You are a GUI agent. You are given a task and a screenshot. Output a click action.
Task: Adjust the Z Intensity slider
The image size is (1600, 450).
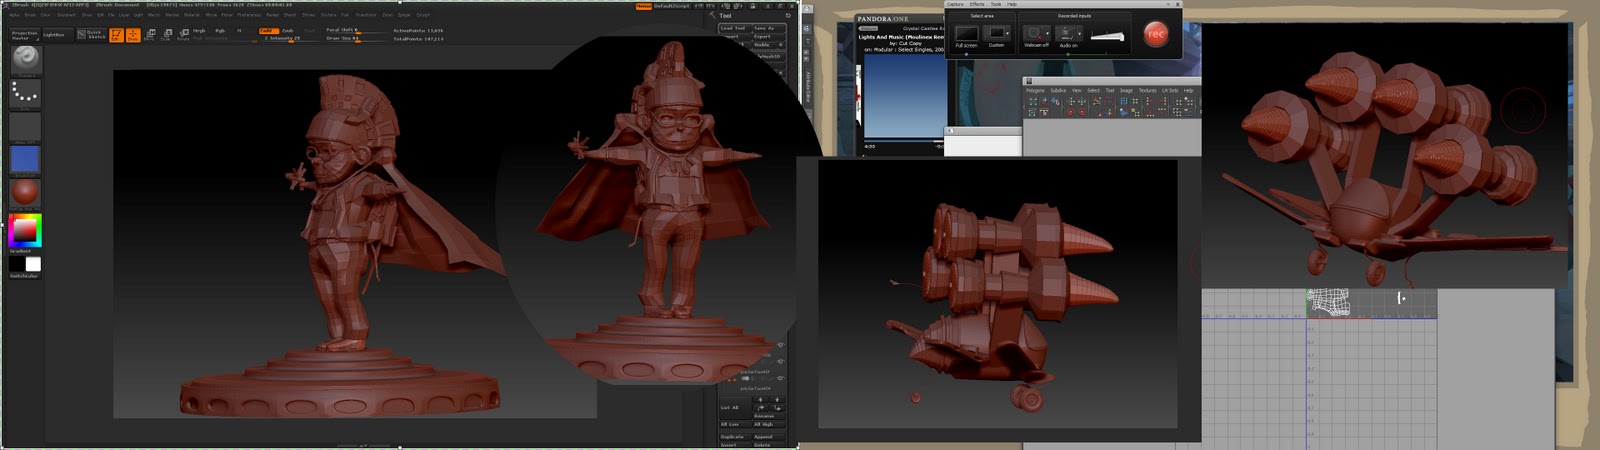[290, 38]
